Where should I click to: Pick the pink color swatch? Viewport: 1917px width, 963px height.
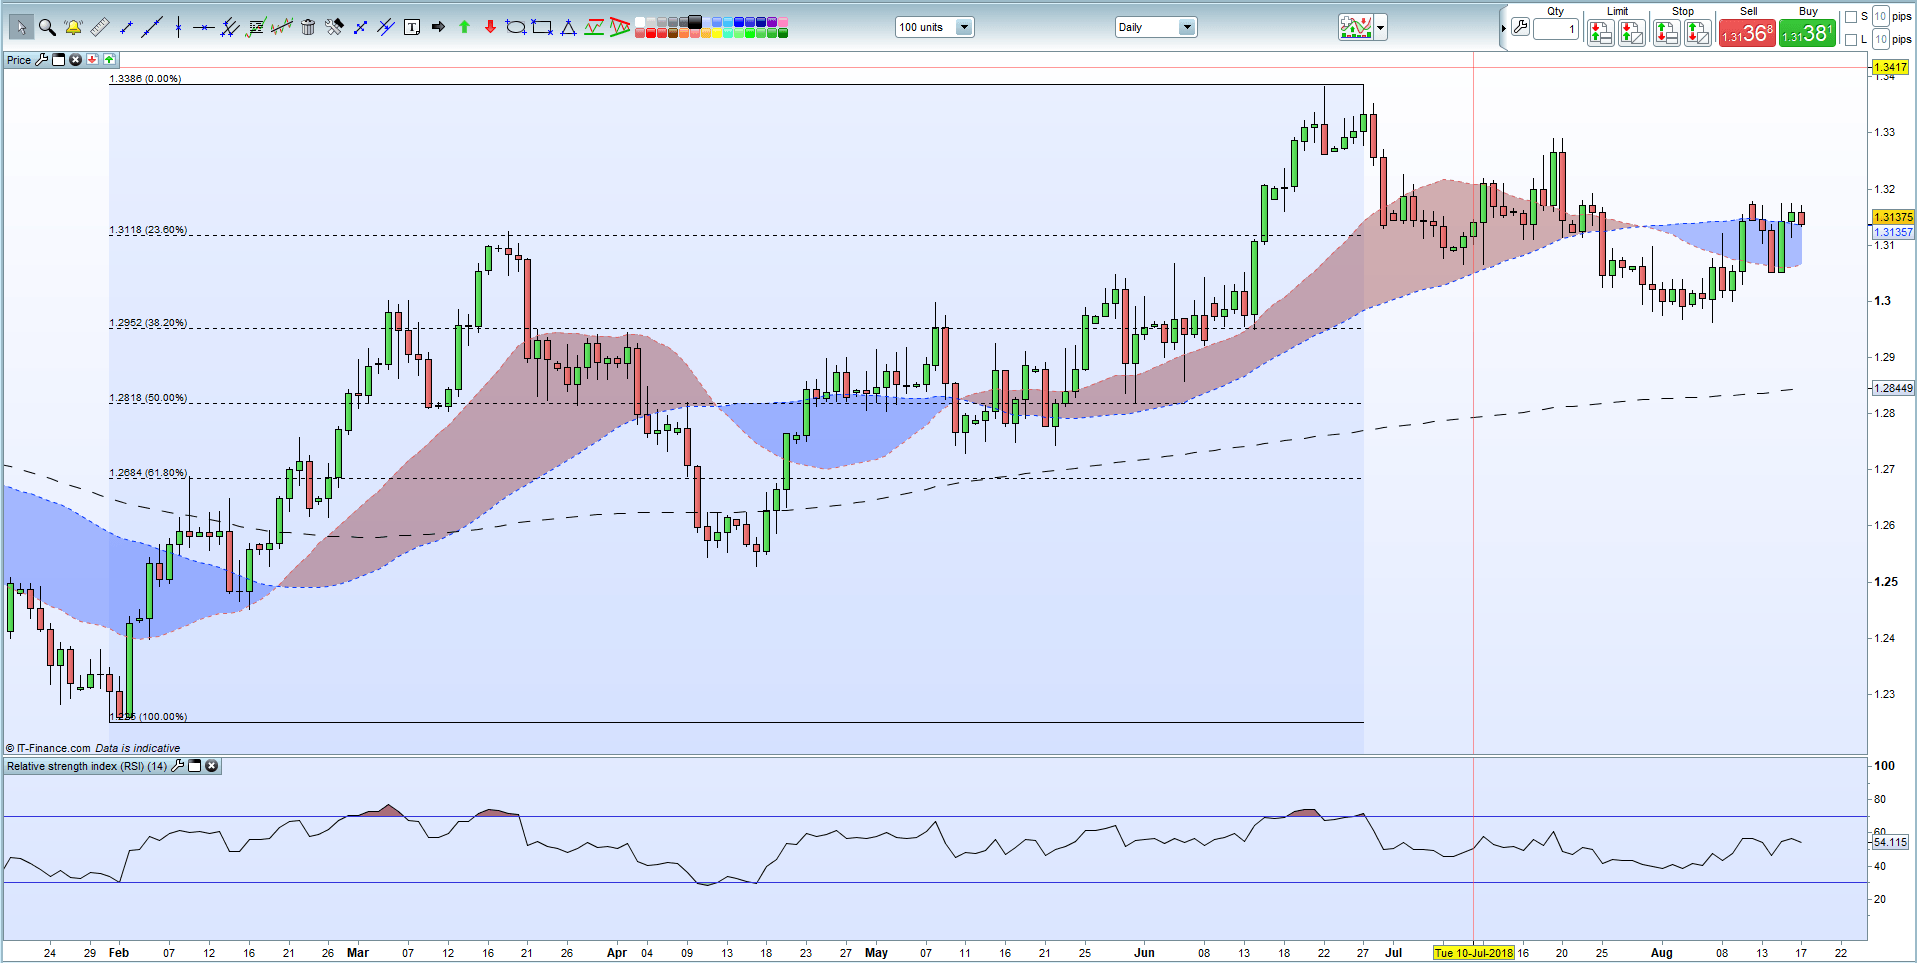[x=783, y=22]
